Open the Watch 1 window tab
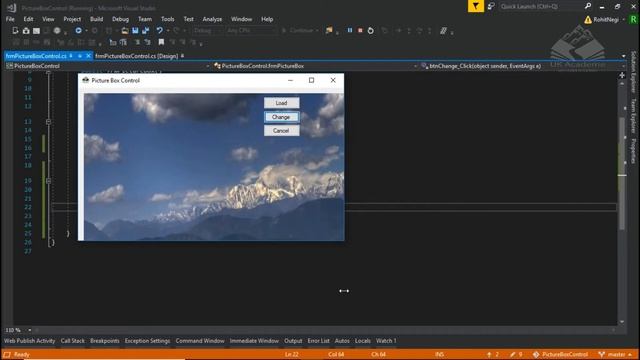The height and width of the screenshot is (360, 640). (386, 341)
